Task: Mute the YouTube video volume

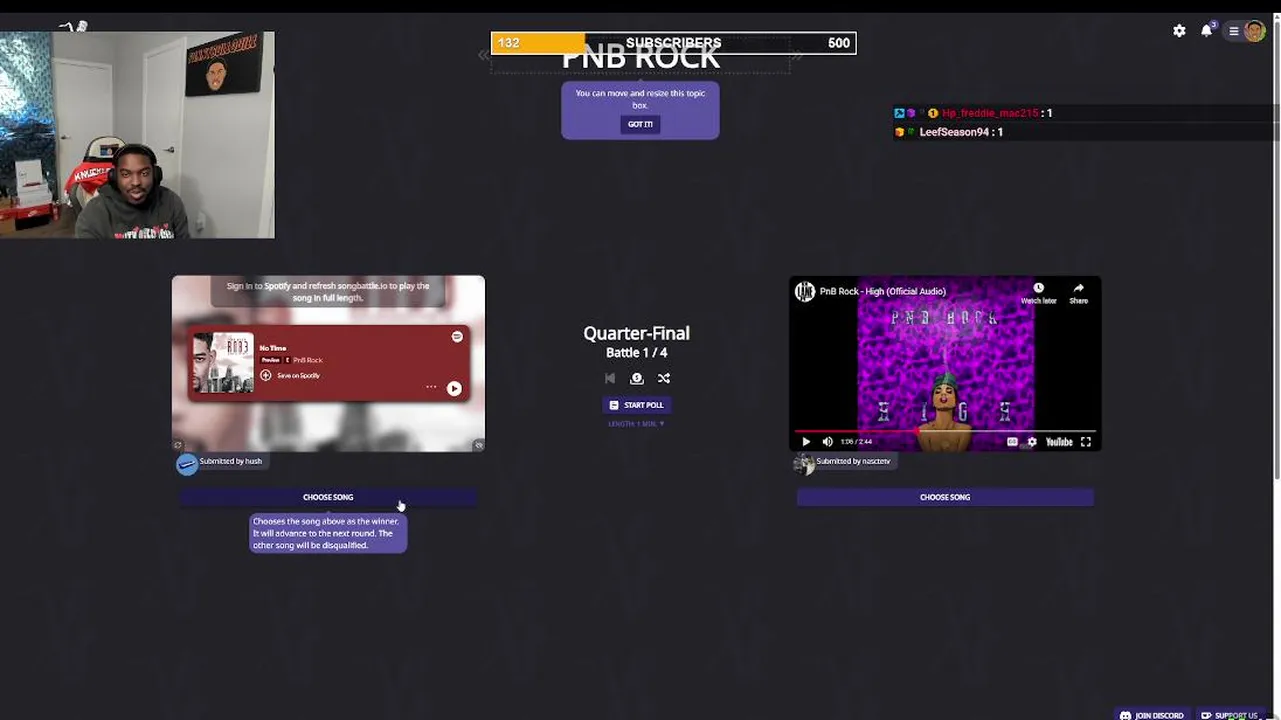Action: click(827, 442)
